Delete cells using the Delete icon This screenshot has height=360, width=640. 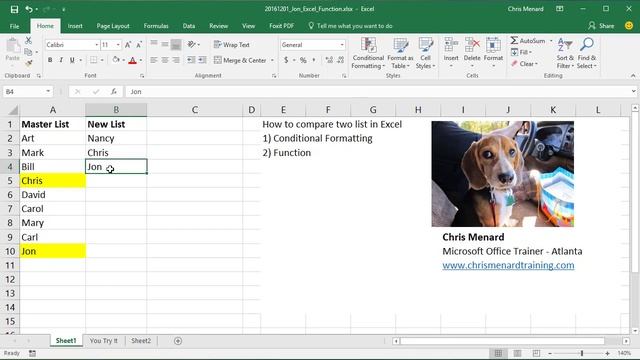tap(472, 53)
